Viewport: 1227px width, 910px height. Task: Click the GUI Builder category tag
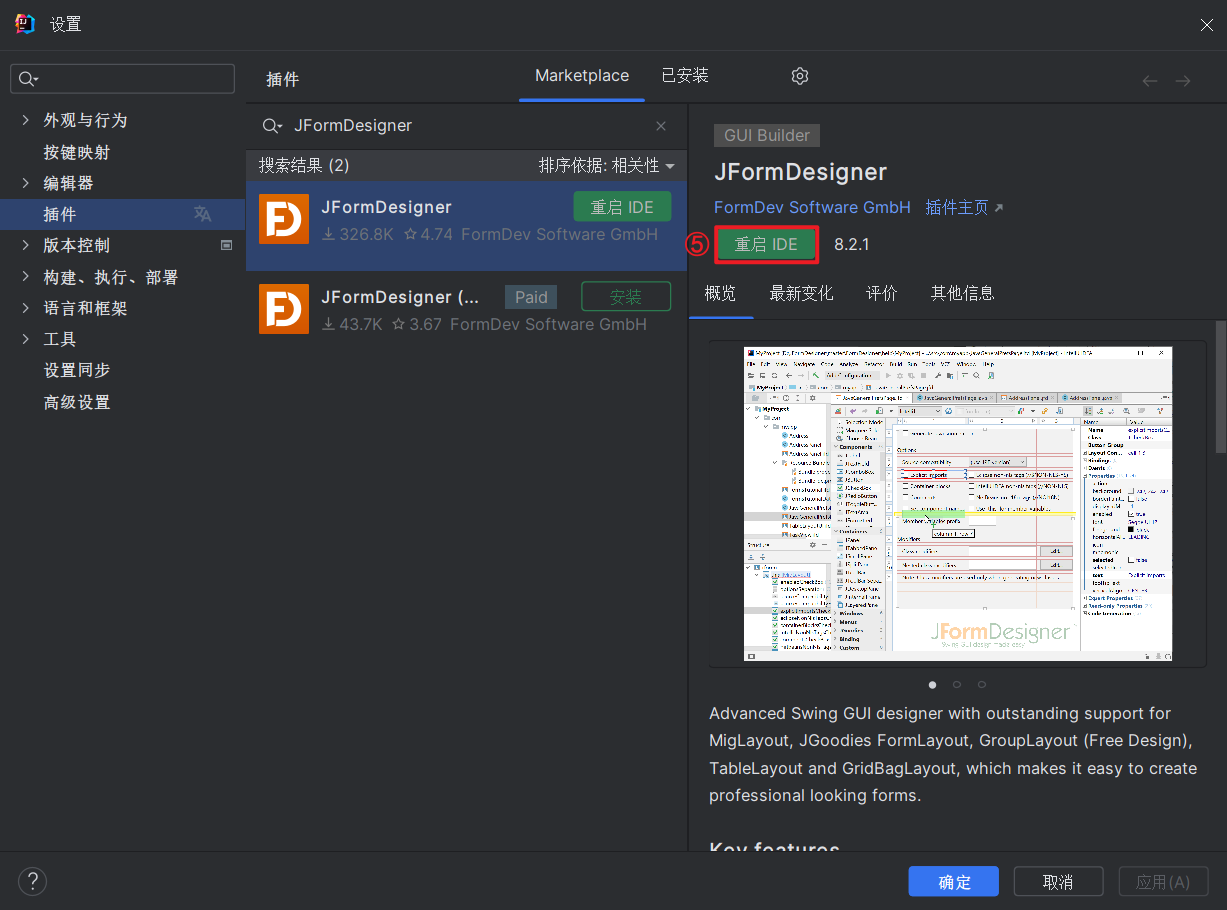pos(767,135)
